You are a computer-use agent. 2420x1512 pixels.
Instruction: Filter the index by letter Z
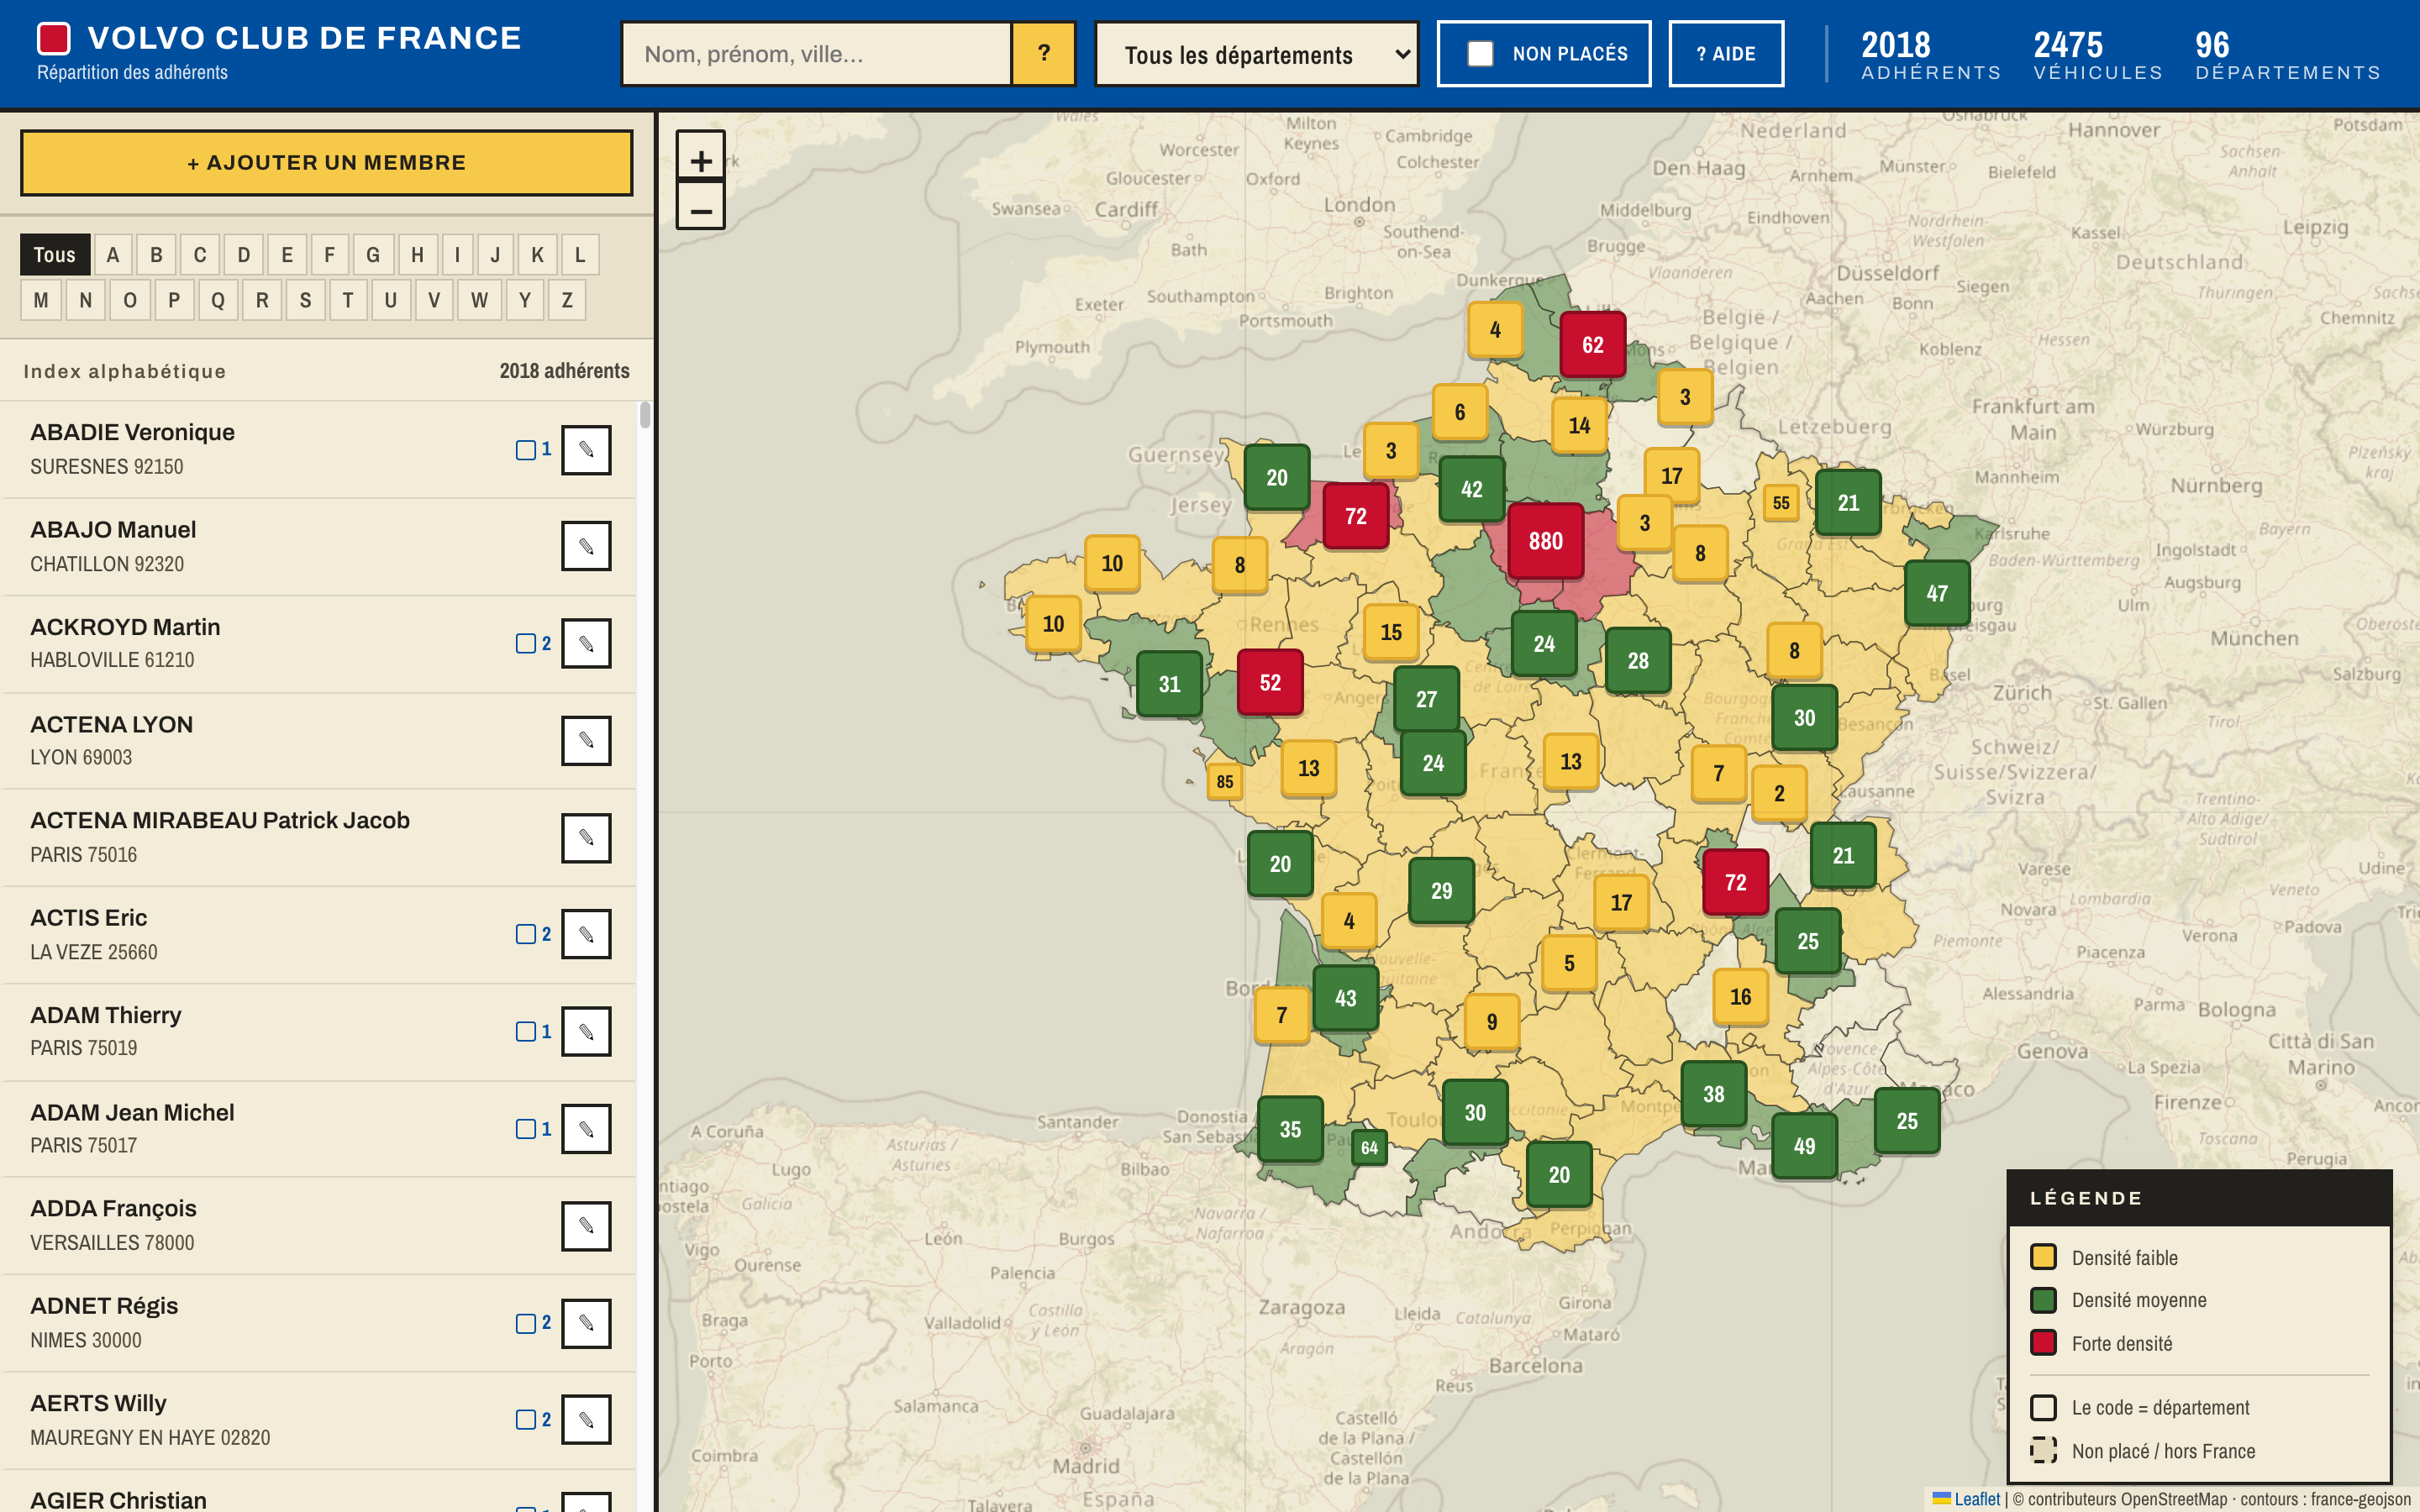click(x=567, y=300)
